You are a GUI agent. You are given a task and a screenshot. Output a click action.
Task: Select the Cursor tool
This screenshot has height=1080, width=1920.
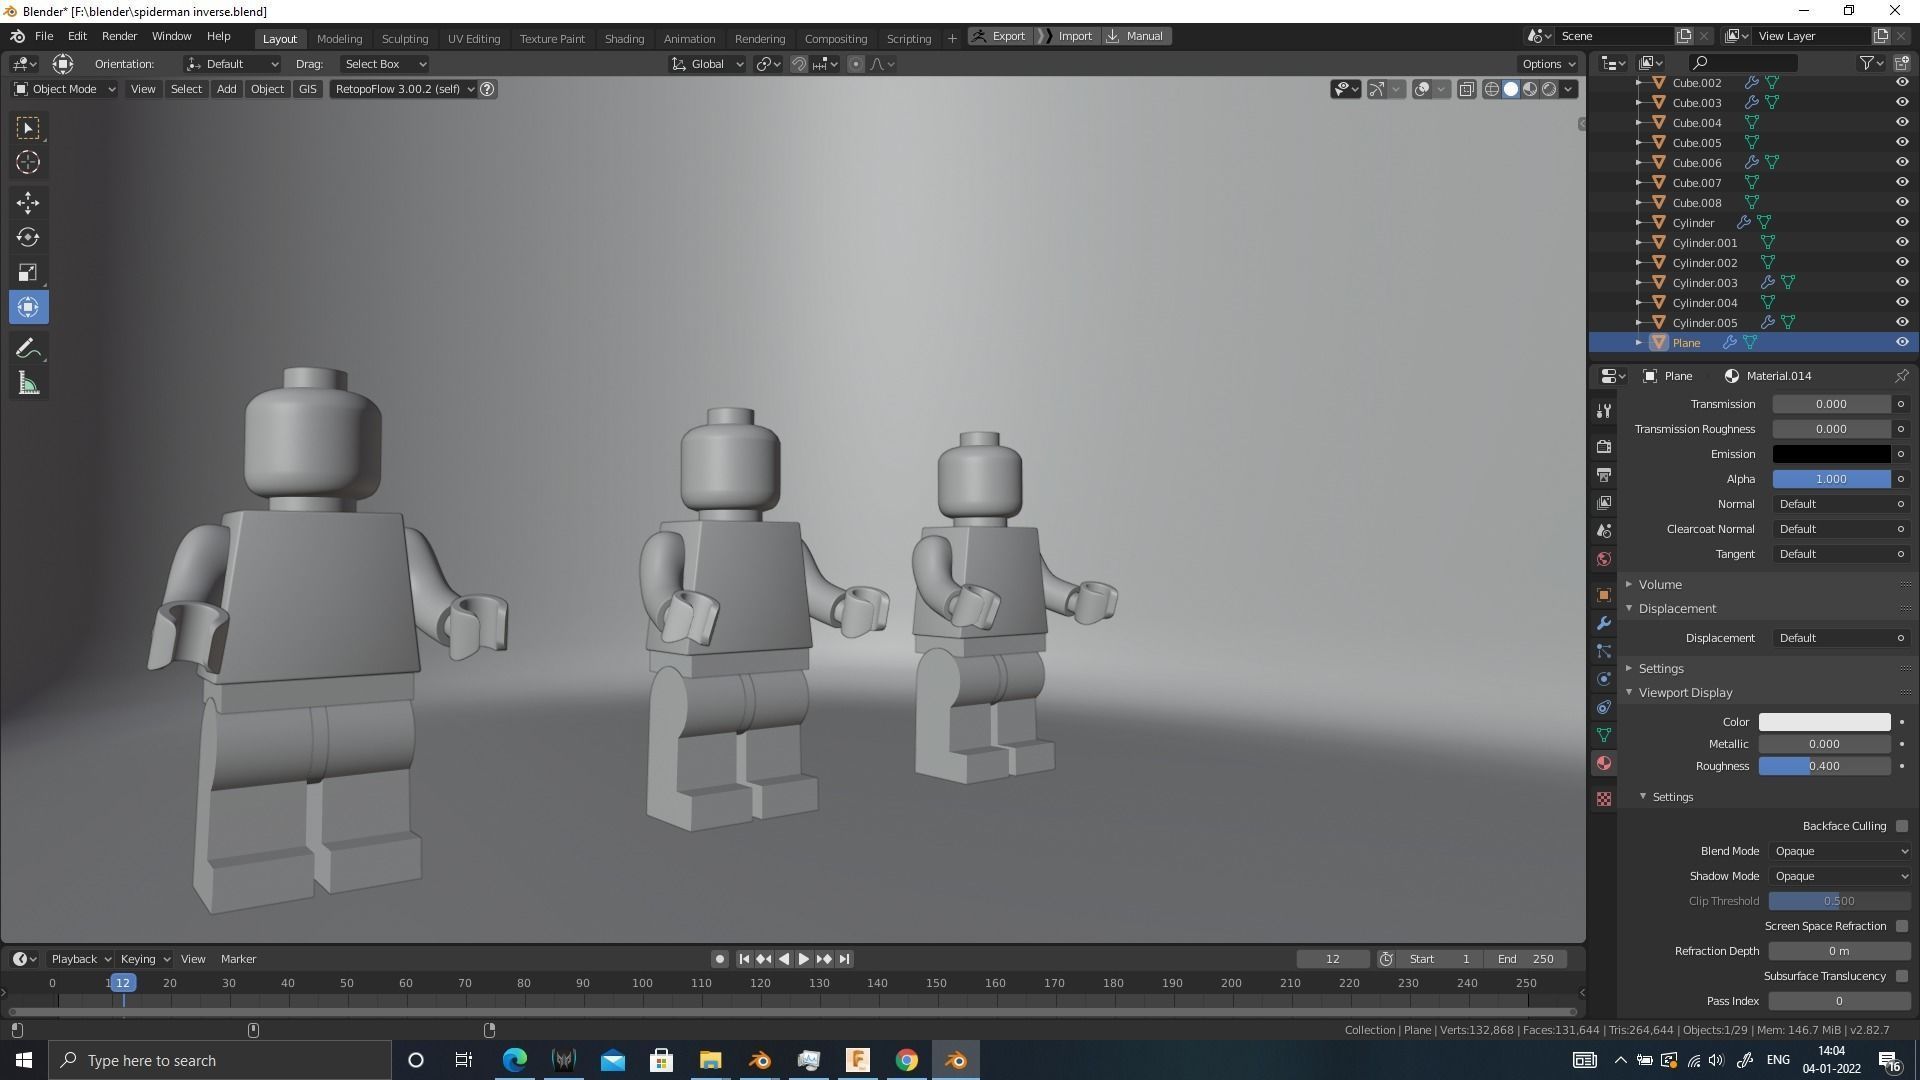[28, 162]
